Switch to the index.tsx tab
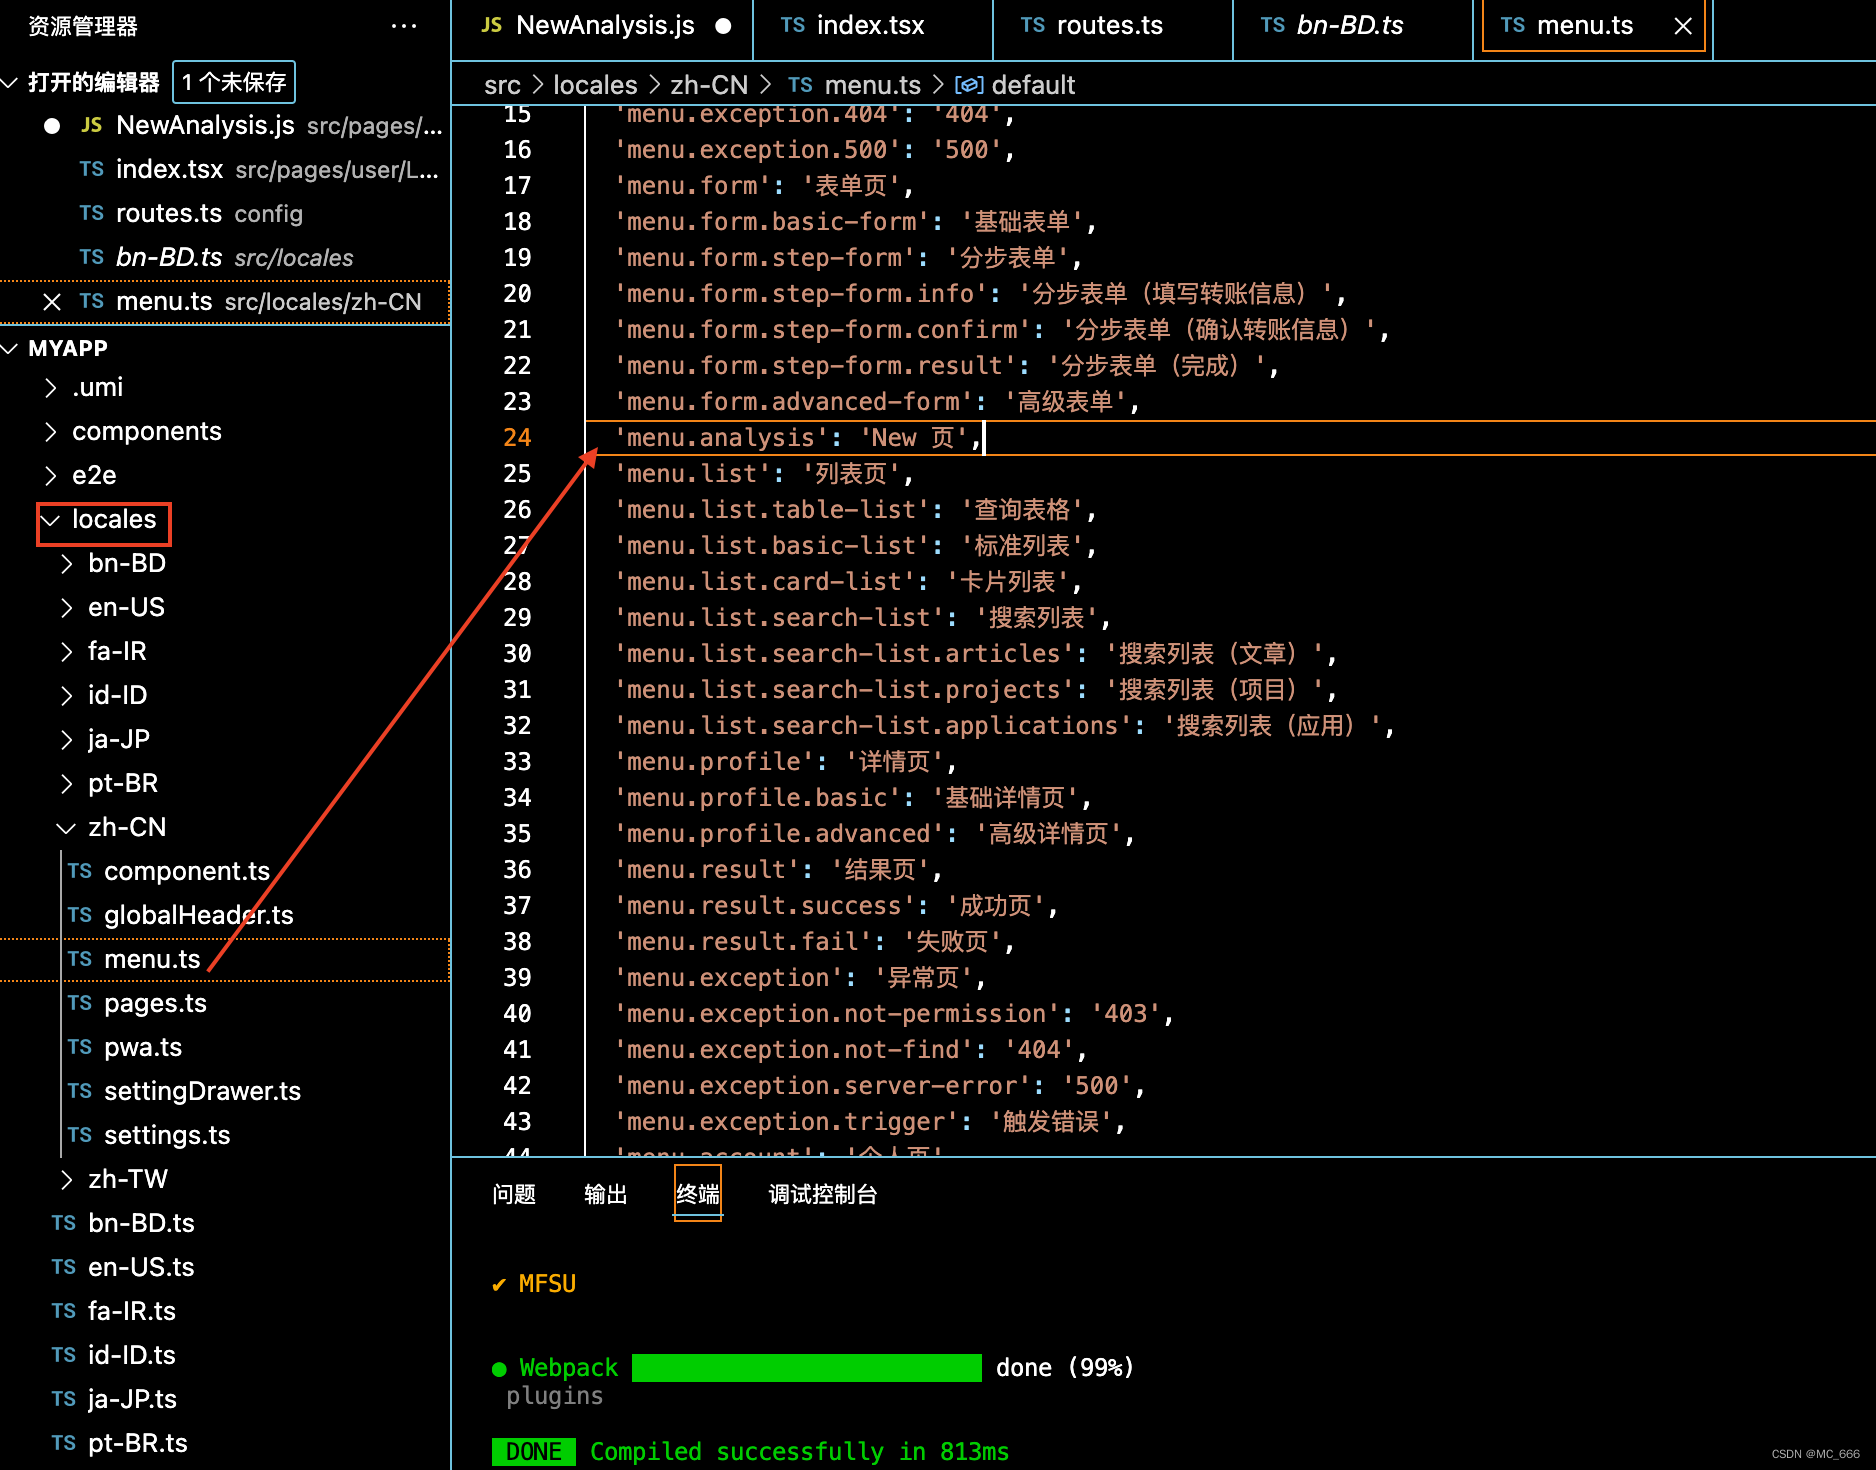 [872, 26]
